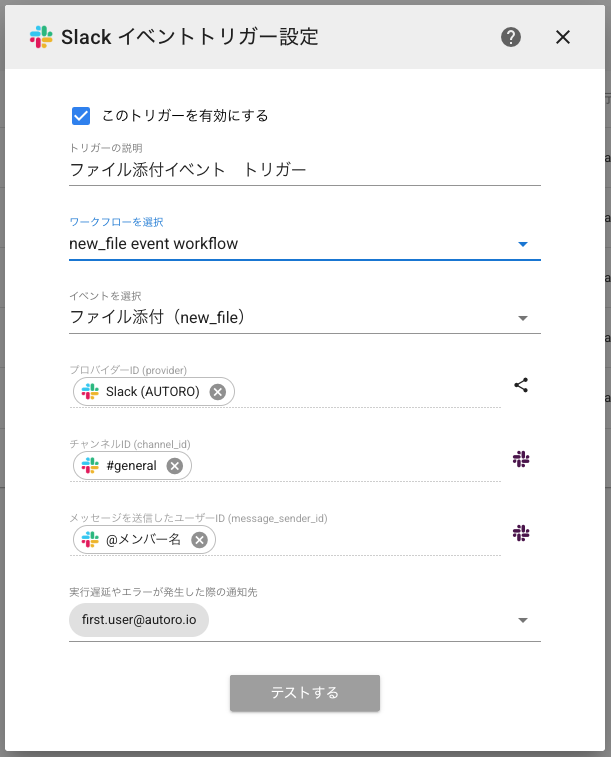Image resolution: width=611 pixels, height=757 pixels.
Task: Expand the notification recipient dropdown arrow
Action: [522, 620]
